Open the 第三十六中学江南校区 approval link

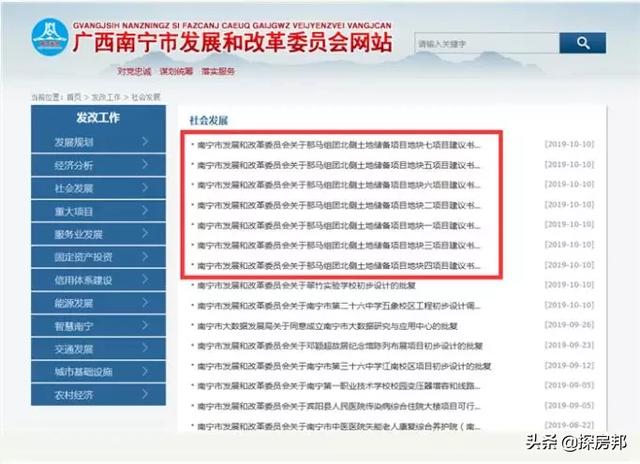point(344,366)
